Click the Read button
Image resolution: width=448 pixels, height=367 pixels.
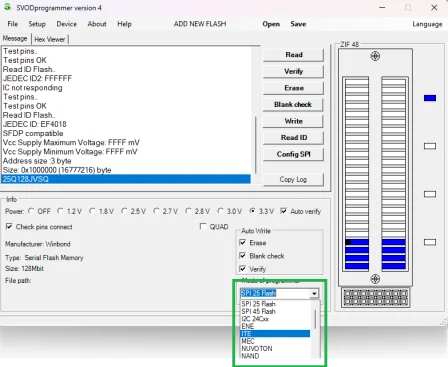[293, 55]
